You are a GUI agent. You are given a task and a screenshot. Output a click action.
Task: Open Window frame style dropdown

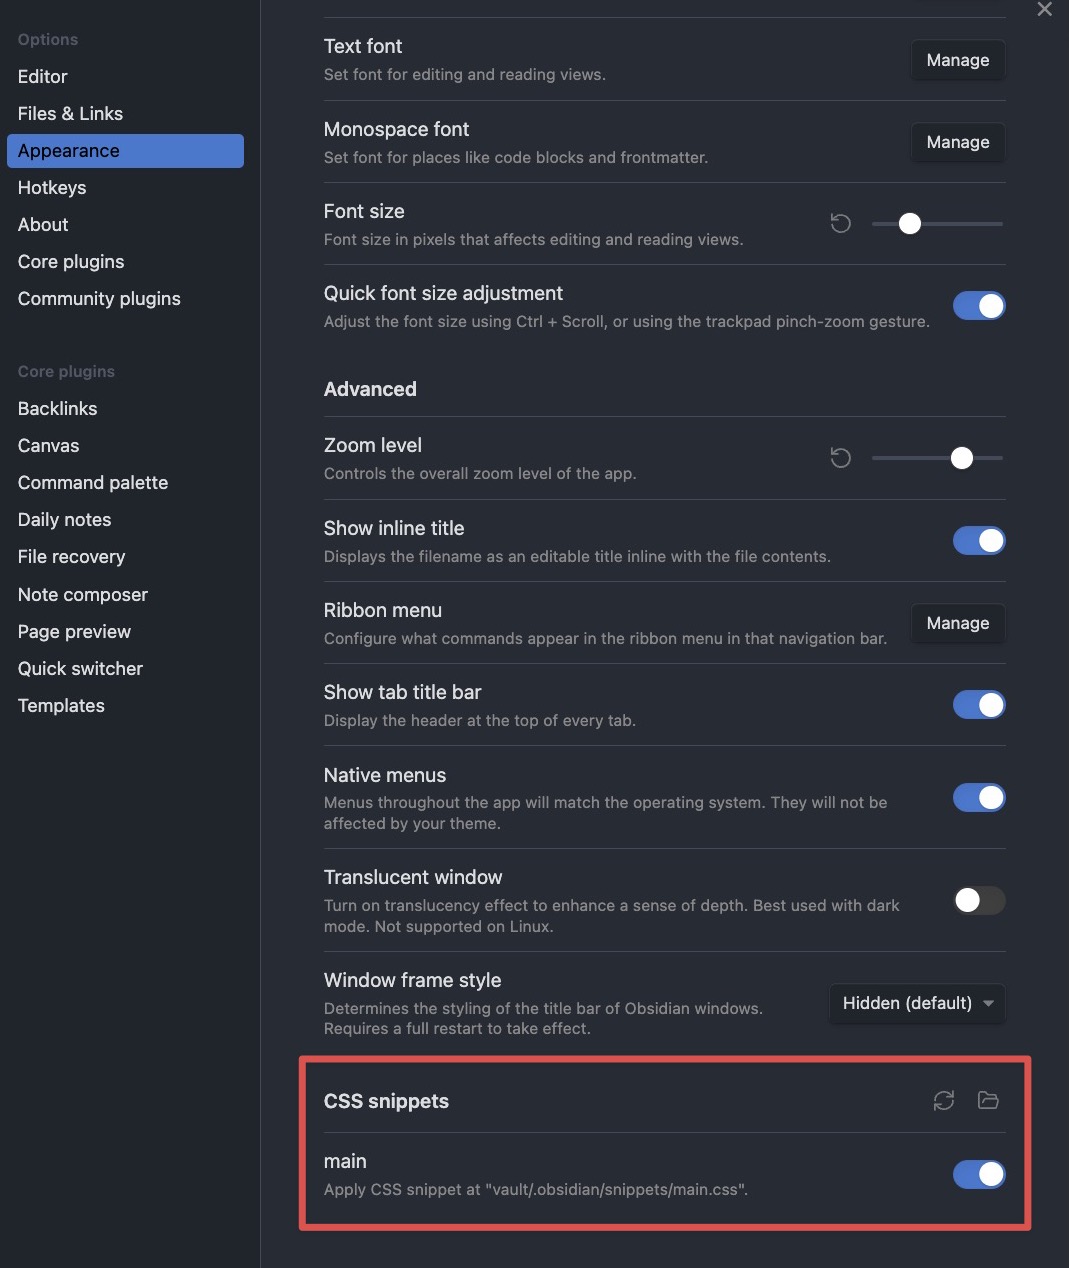(917, 1003)
